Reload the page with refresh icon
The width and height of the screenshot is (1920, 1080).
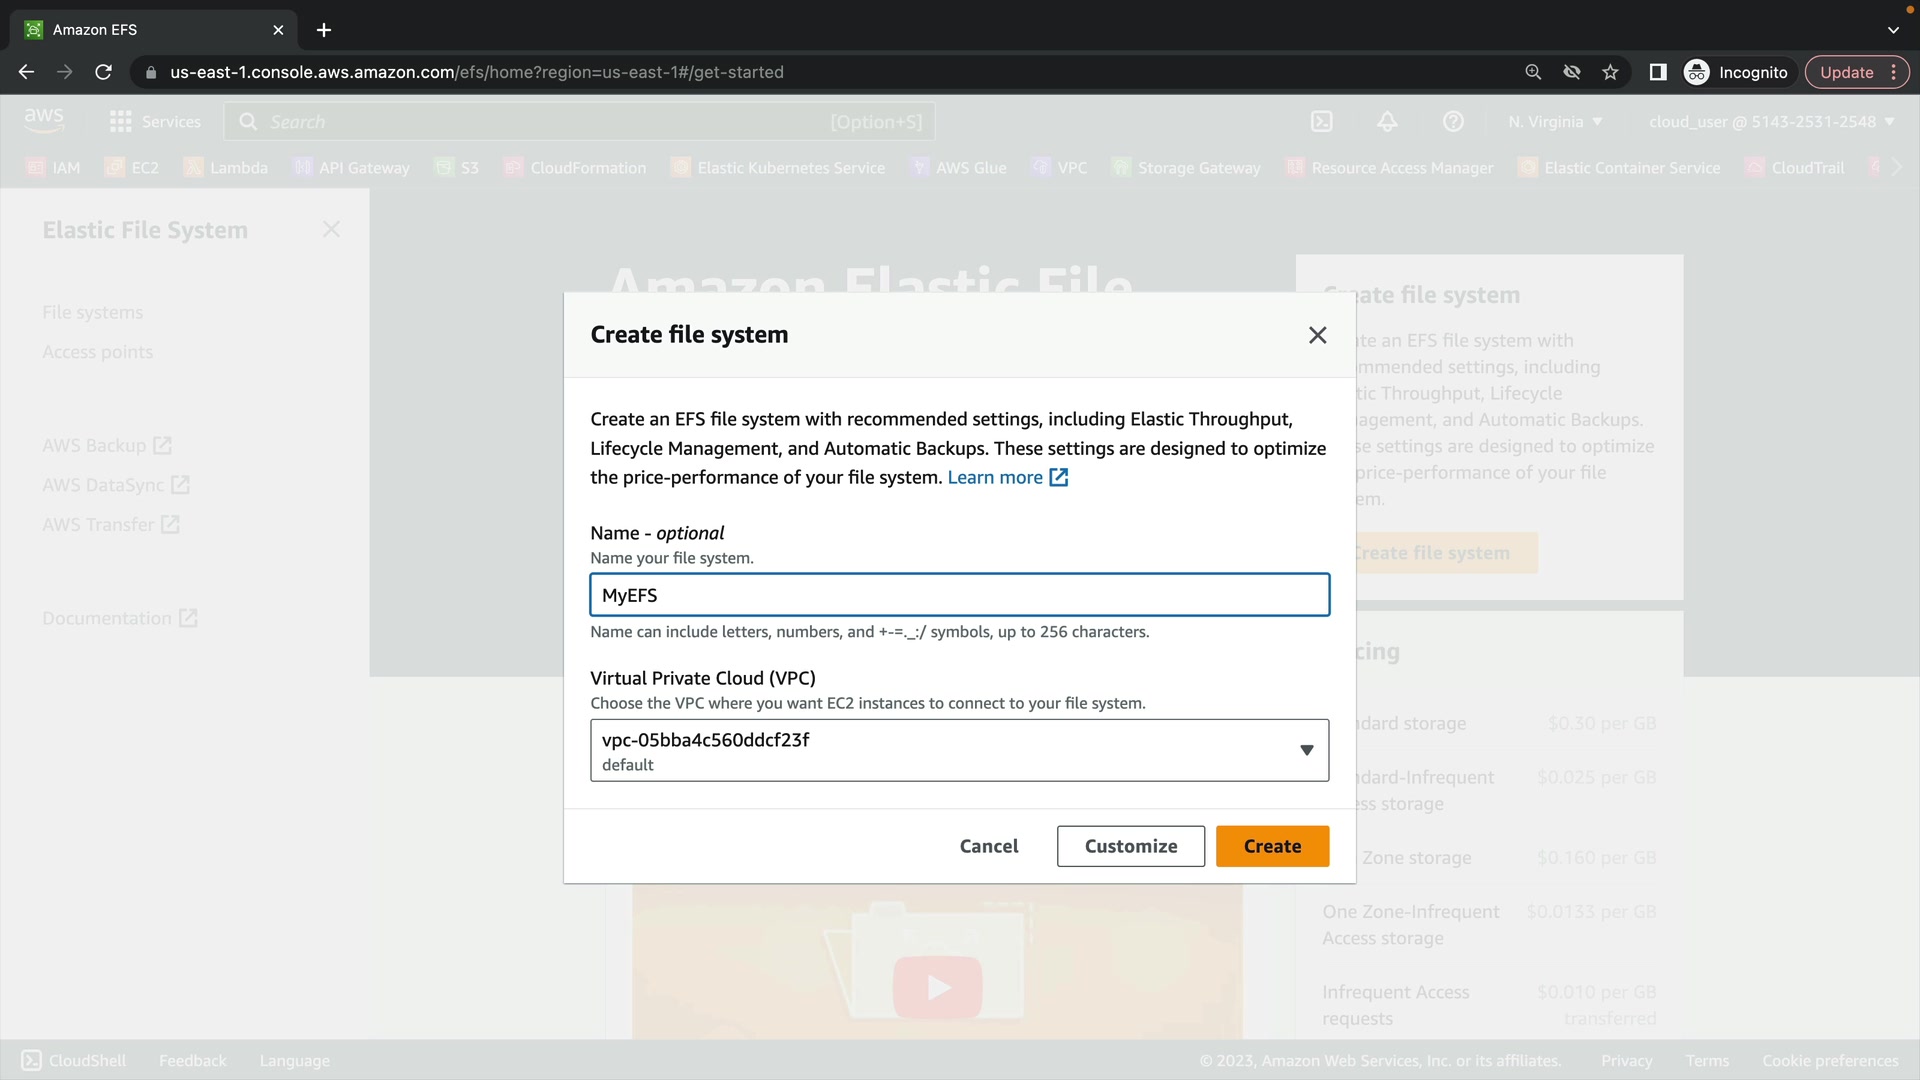tap(103, 72)
